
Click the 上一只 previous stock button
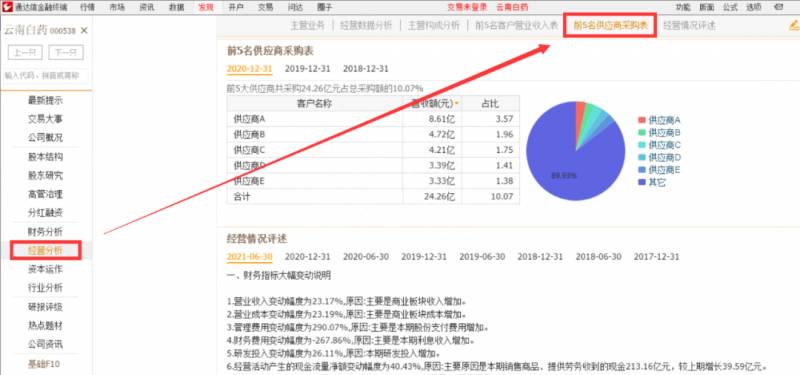tap(25, 52)
